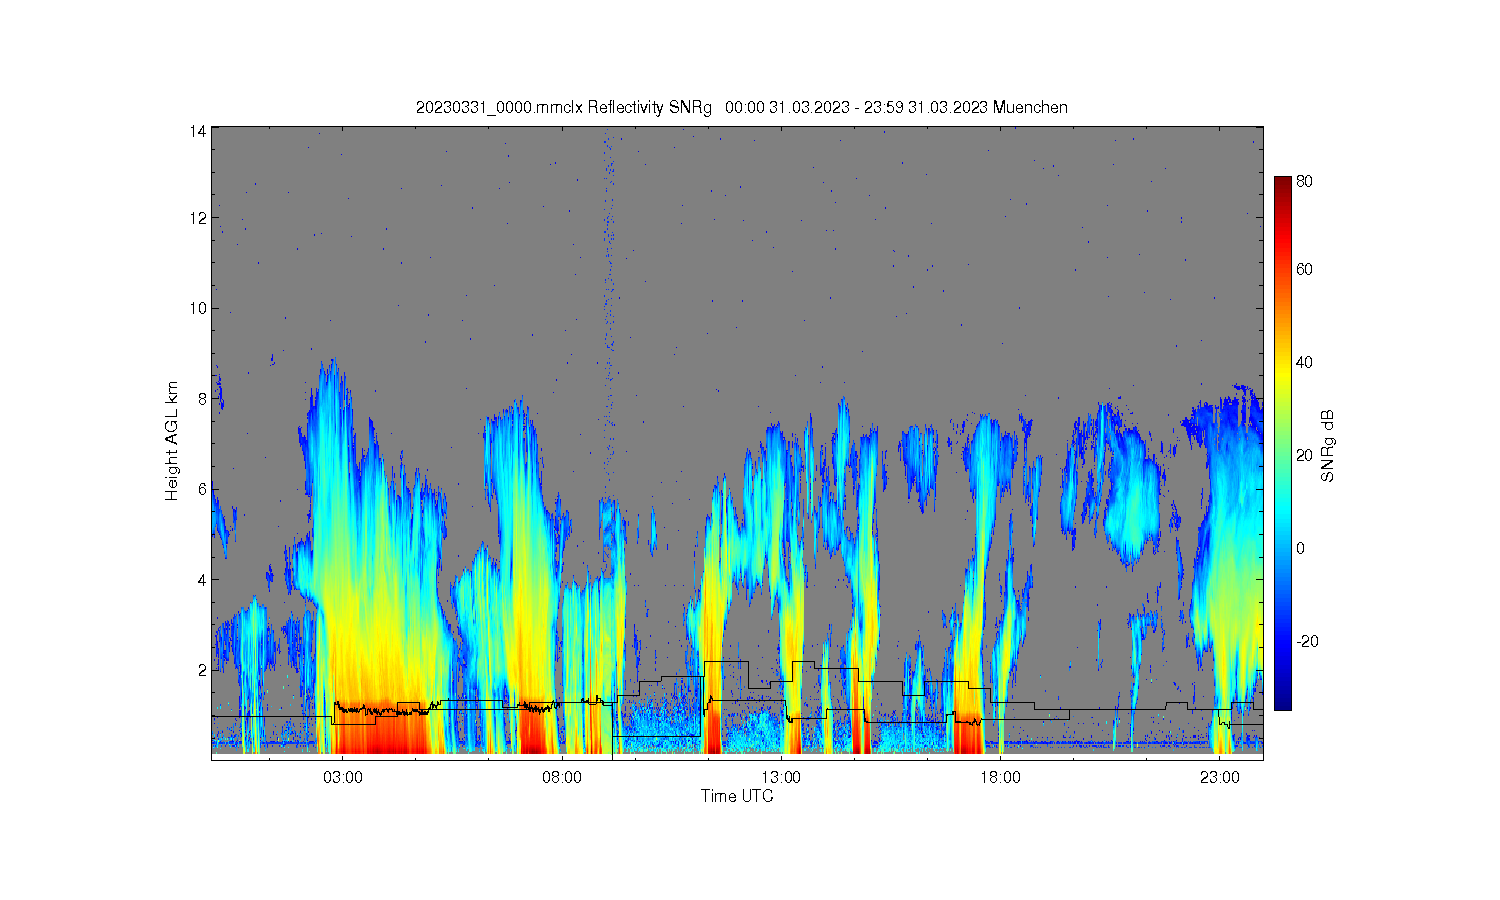This screenshot has width=1500, height=900.
Task: Click the 23:00 time tick label
Action: (x=1219, y=777)
